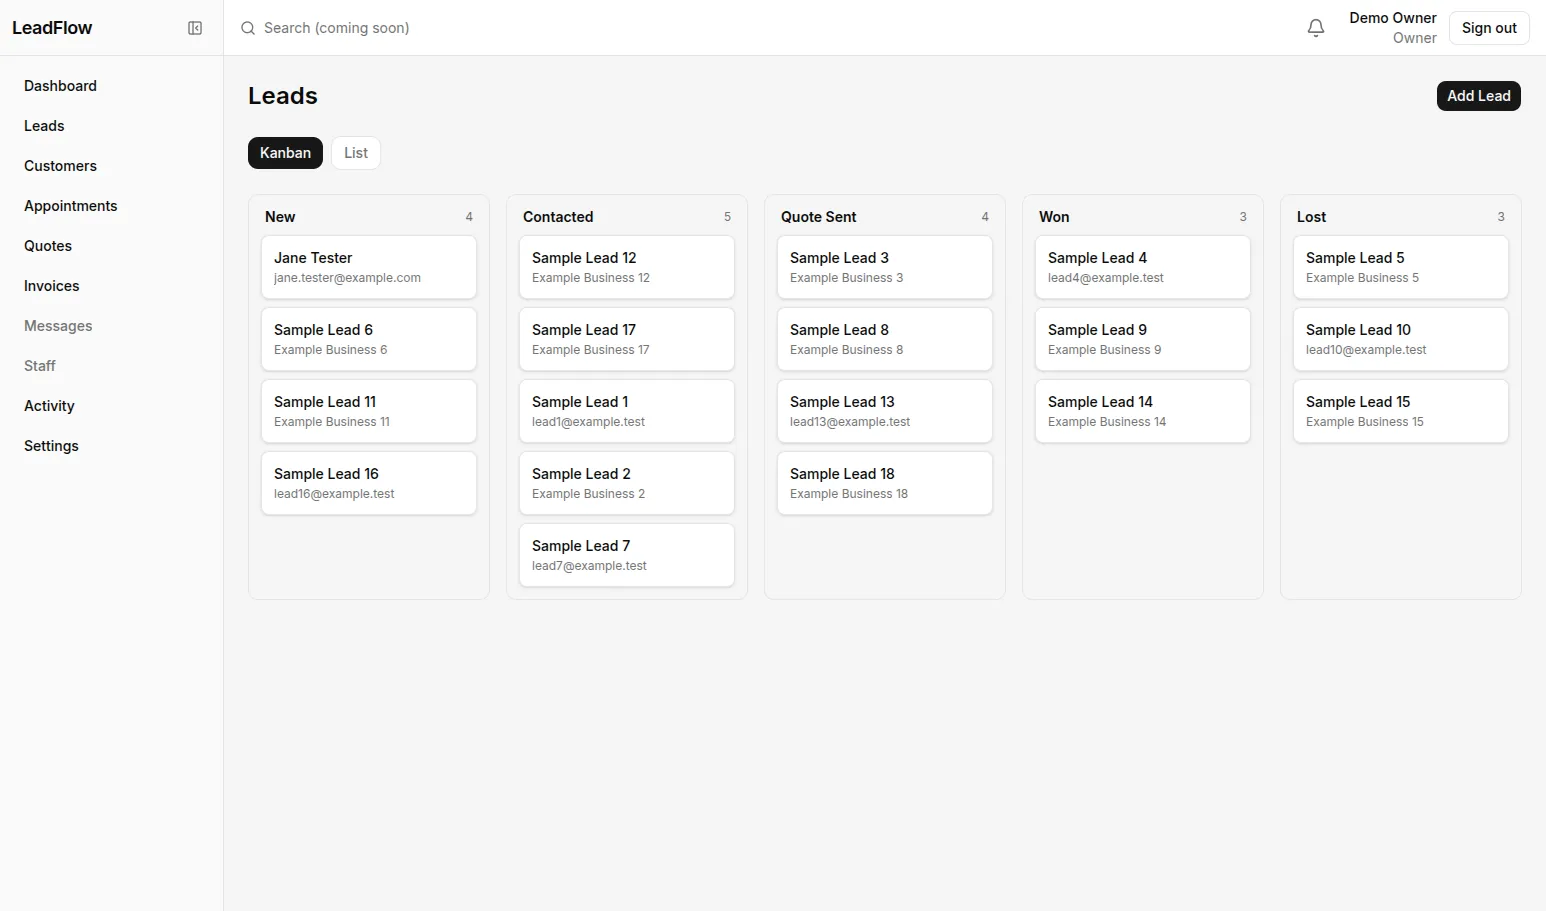Select Sample Lead 13 card

click(885, 411)
